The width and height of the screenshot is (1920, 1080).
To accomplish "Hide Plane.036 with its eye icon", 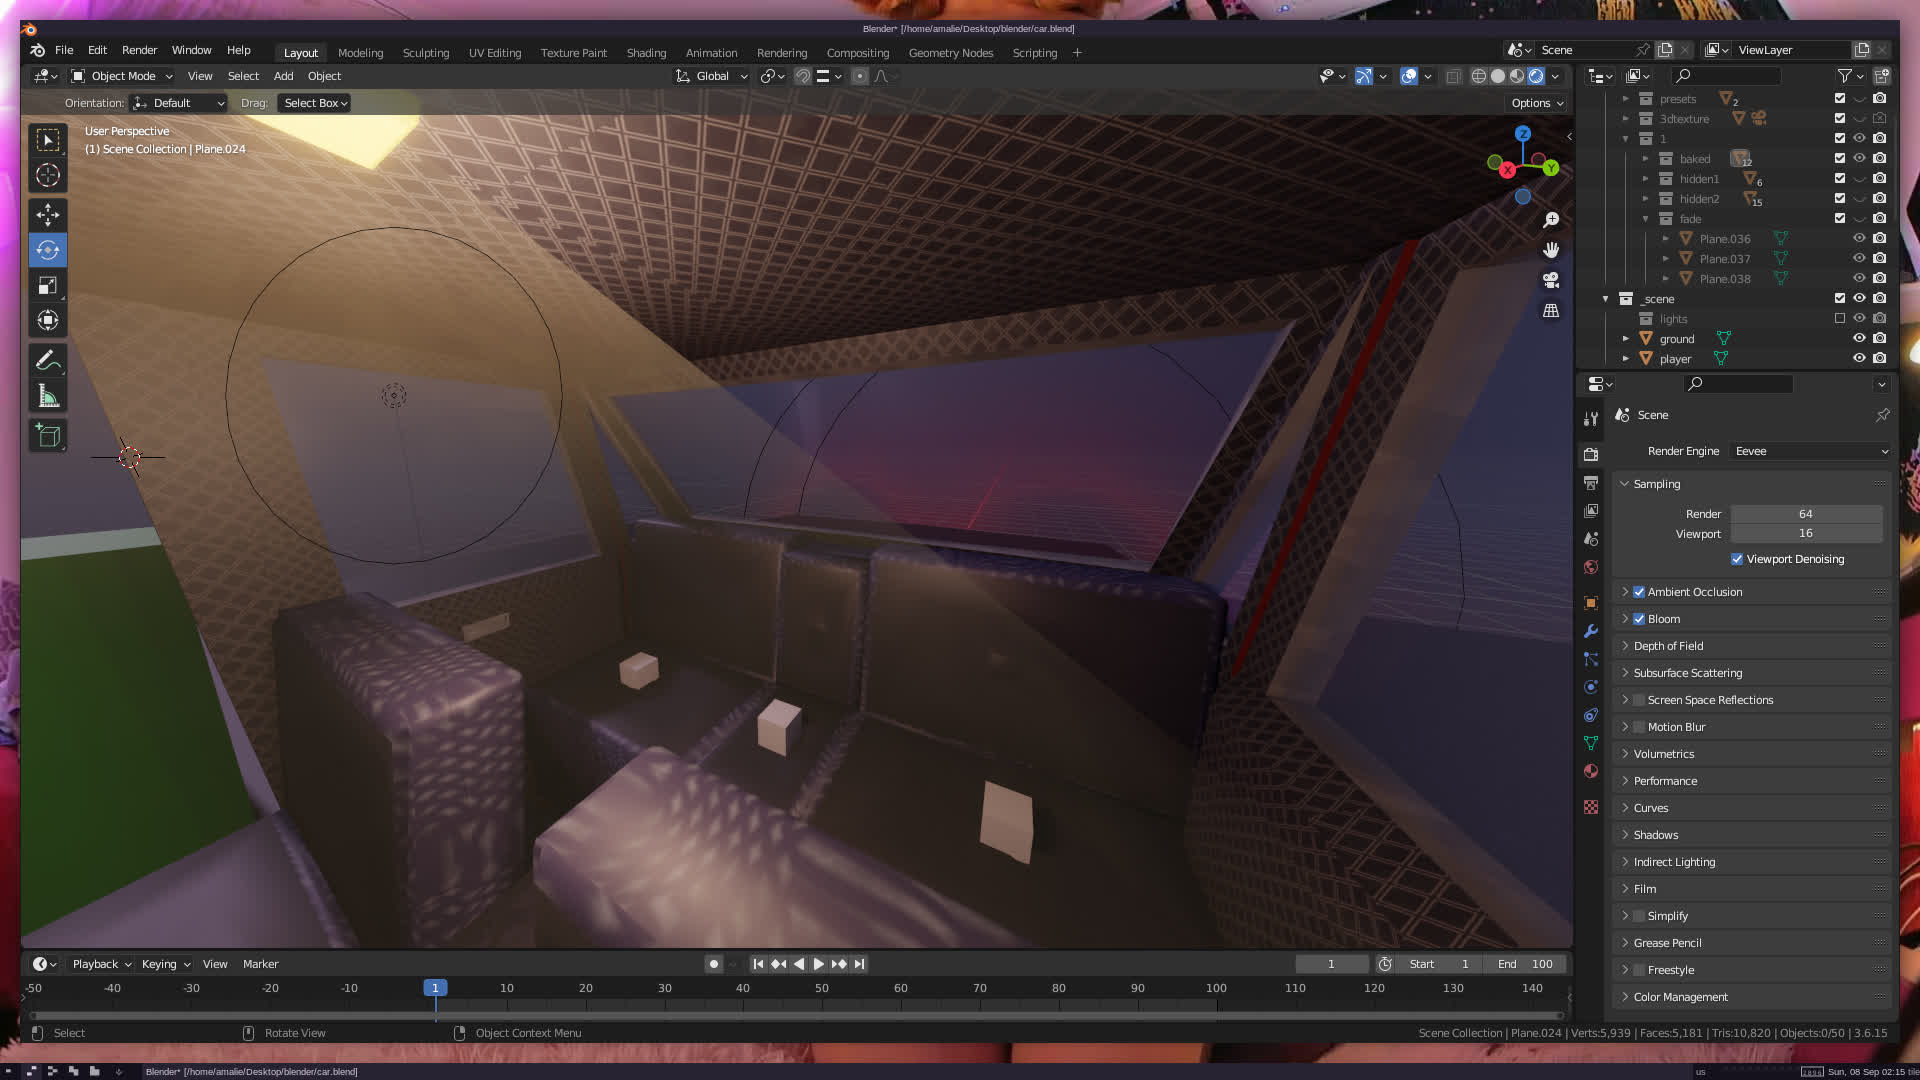I will 1859,239.
